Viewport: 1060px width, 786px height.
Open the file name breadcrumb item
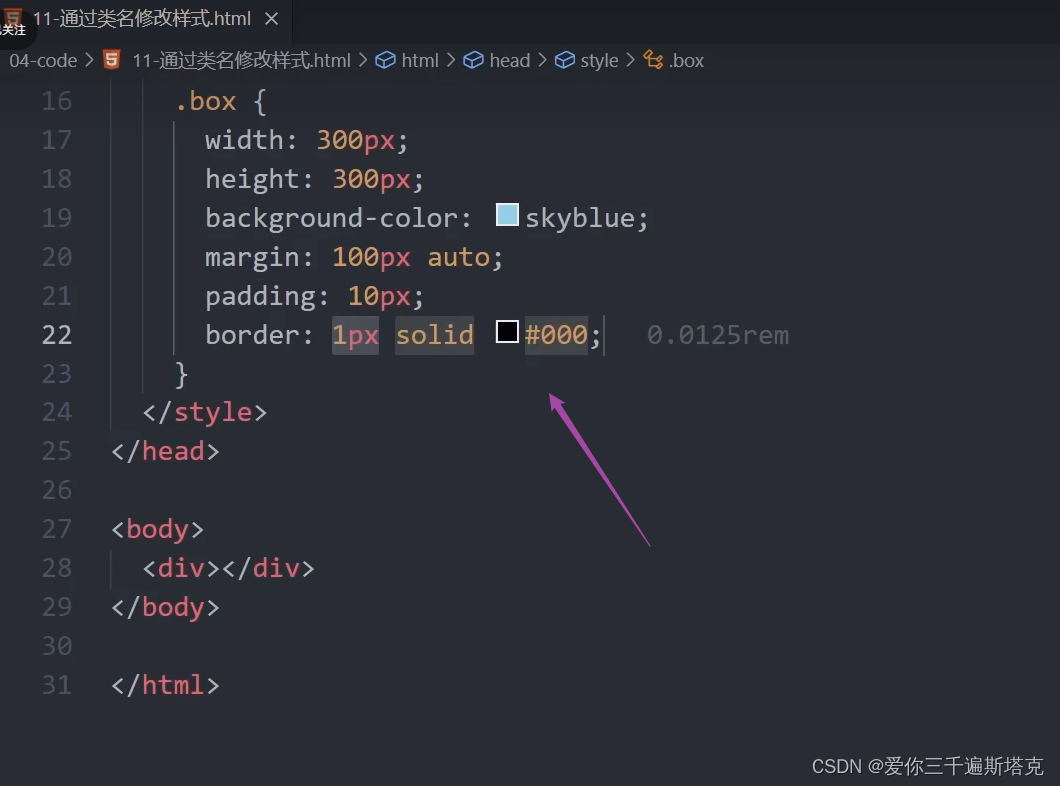(241, 61)
